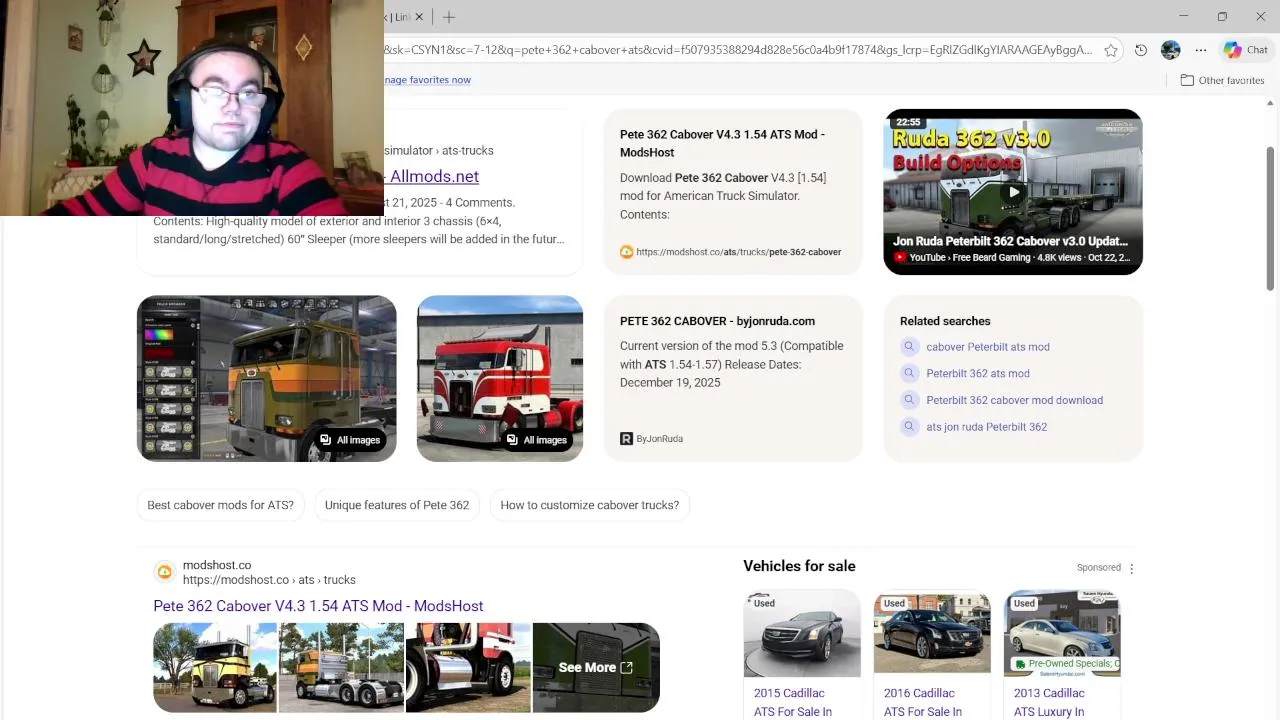The width and height of the screenshot is (1280, 720).
Task: Open the orange truck on road thumbnail
Action: click(x=342, y=668)
